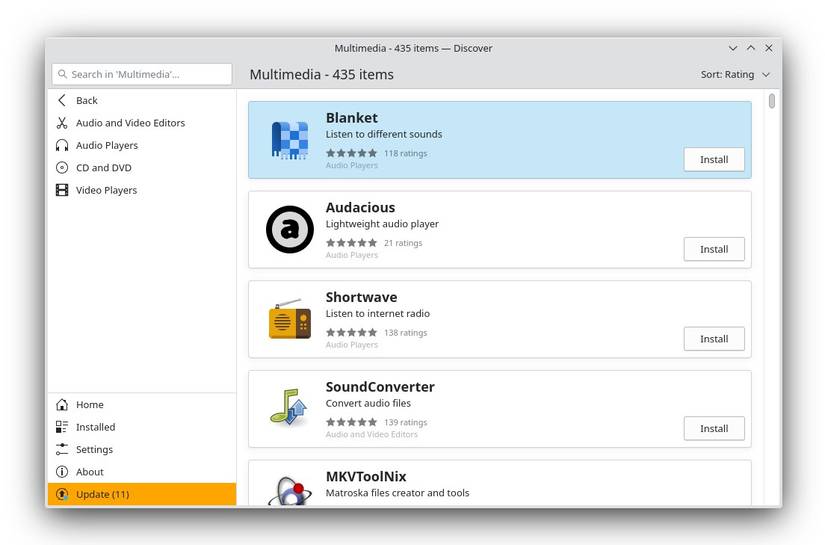This screenshot has height=545, width=825.
Task: Open Video Players category
Action: [x=142, y=190]
